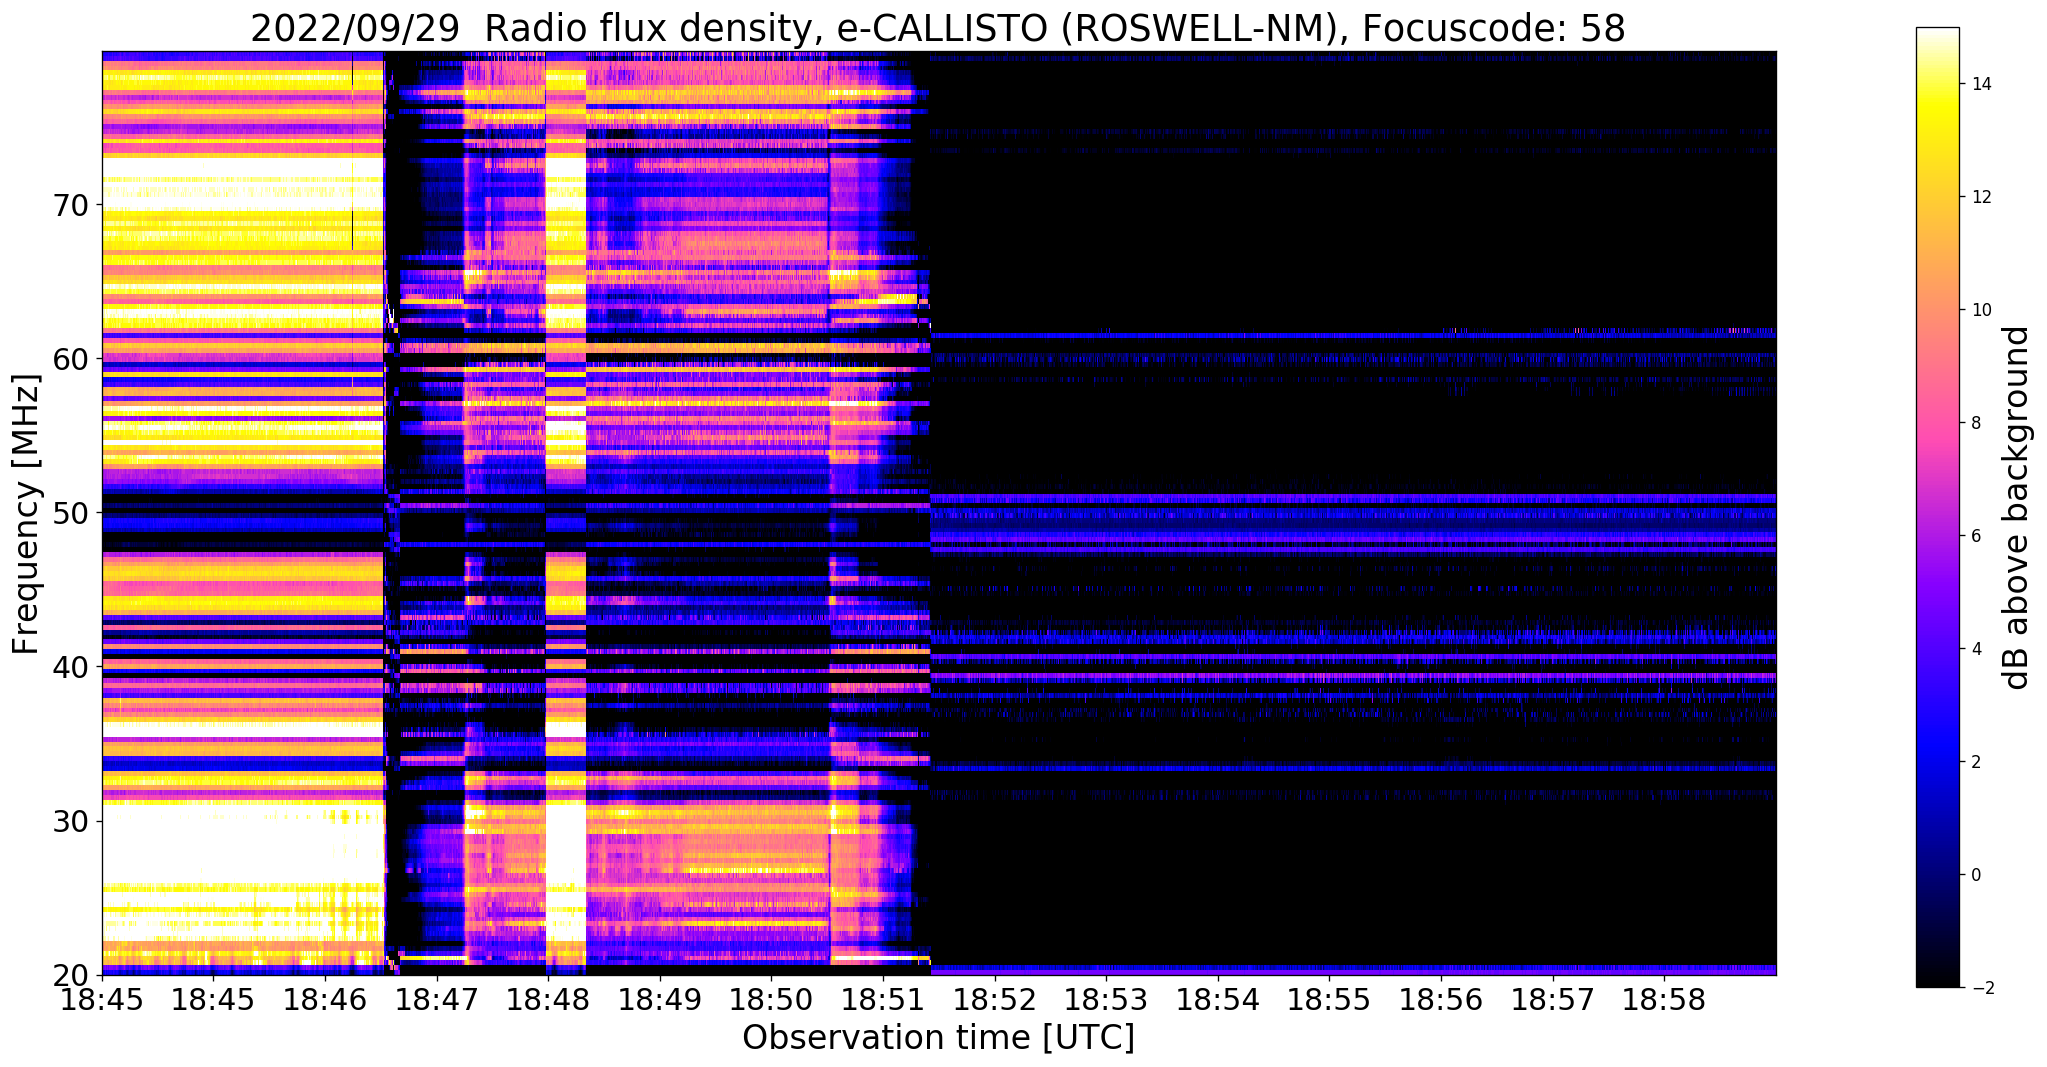The image size is (2047, 1067).
Task: Select the 70 tick on the frequency axis
Action: (70, 205)
